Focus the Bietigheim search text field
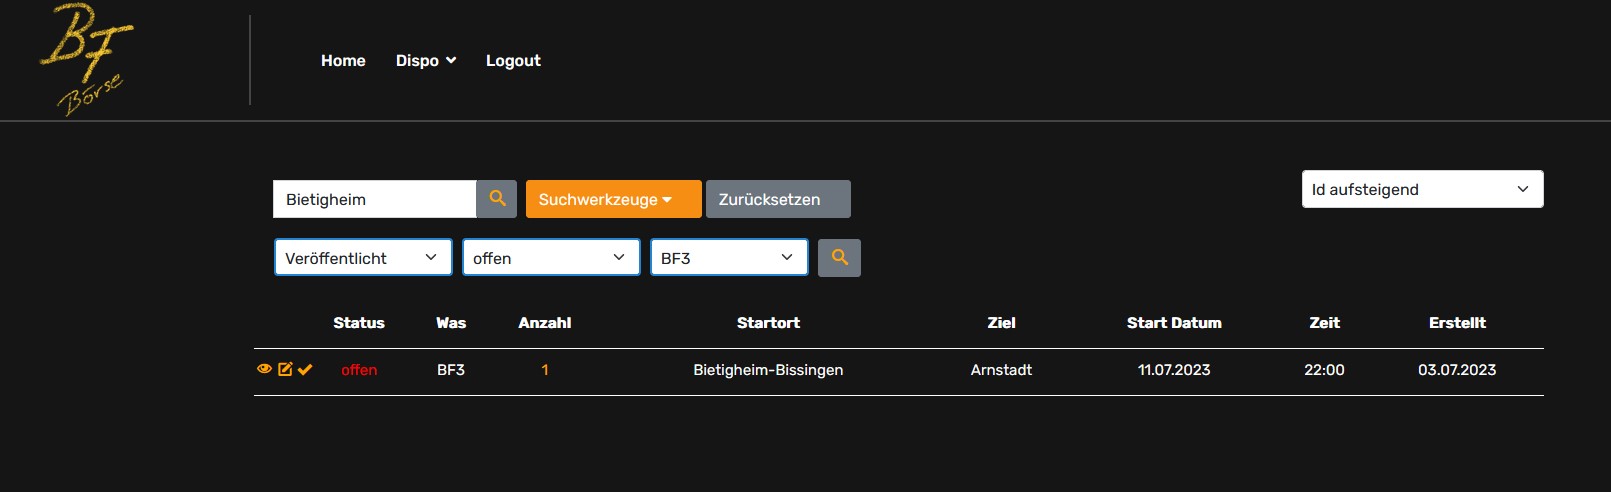The width and height of the screenshot is (1611, 492). click(x=375, y=199)
